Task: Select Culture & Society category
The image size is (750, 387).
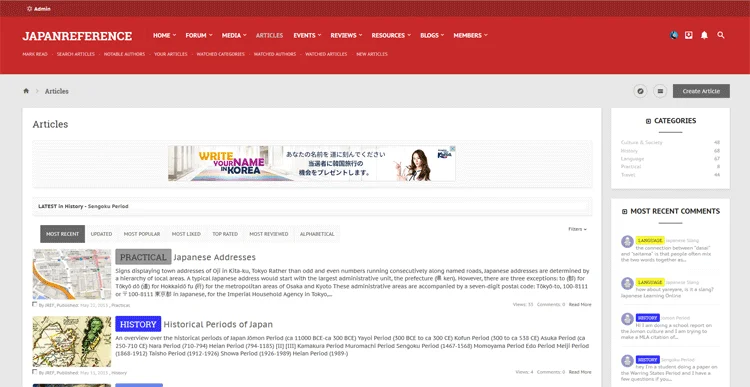Action: point(641,143)
